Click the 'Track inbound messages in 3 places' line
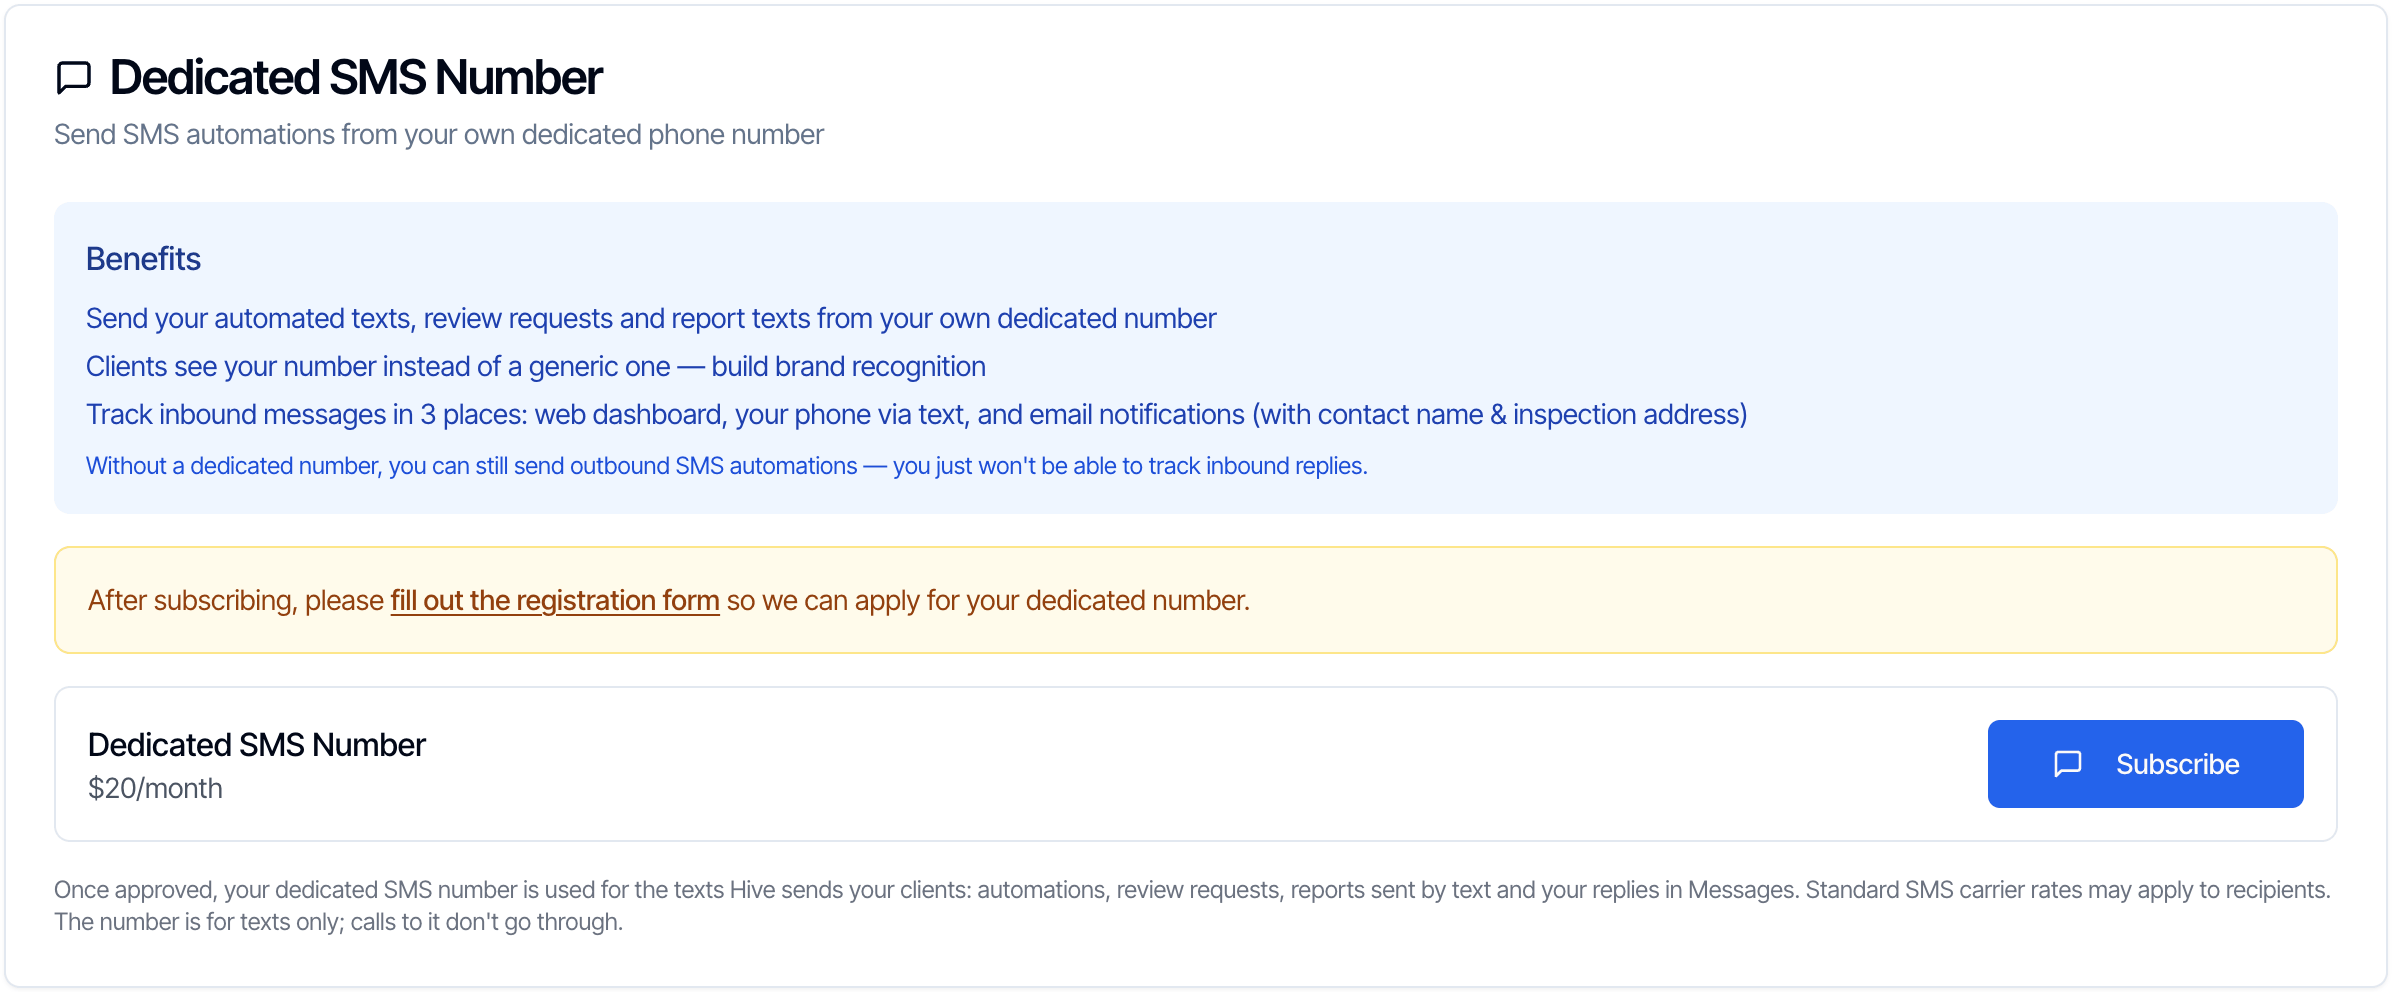2392x992 pixels. [x=917, y=415]
